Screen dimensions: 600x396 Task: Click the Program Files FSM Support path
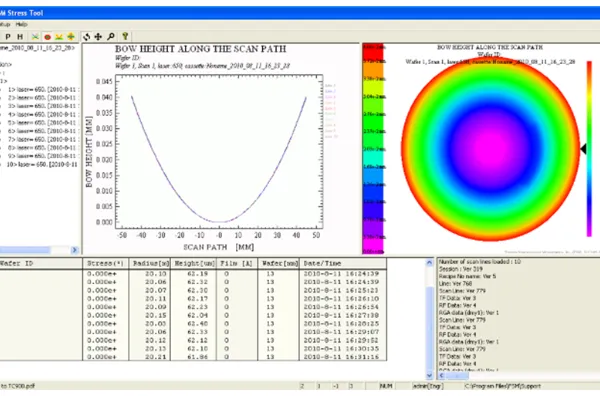pos(503,386)
